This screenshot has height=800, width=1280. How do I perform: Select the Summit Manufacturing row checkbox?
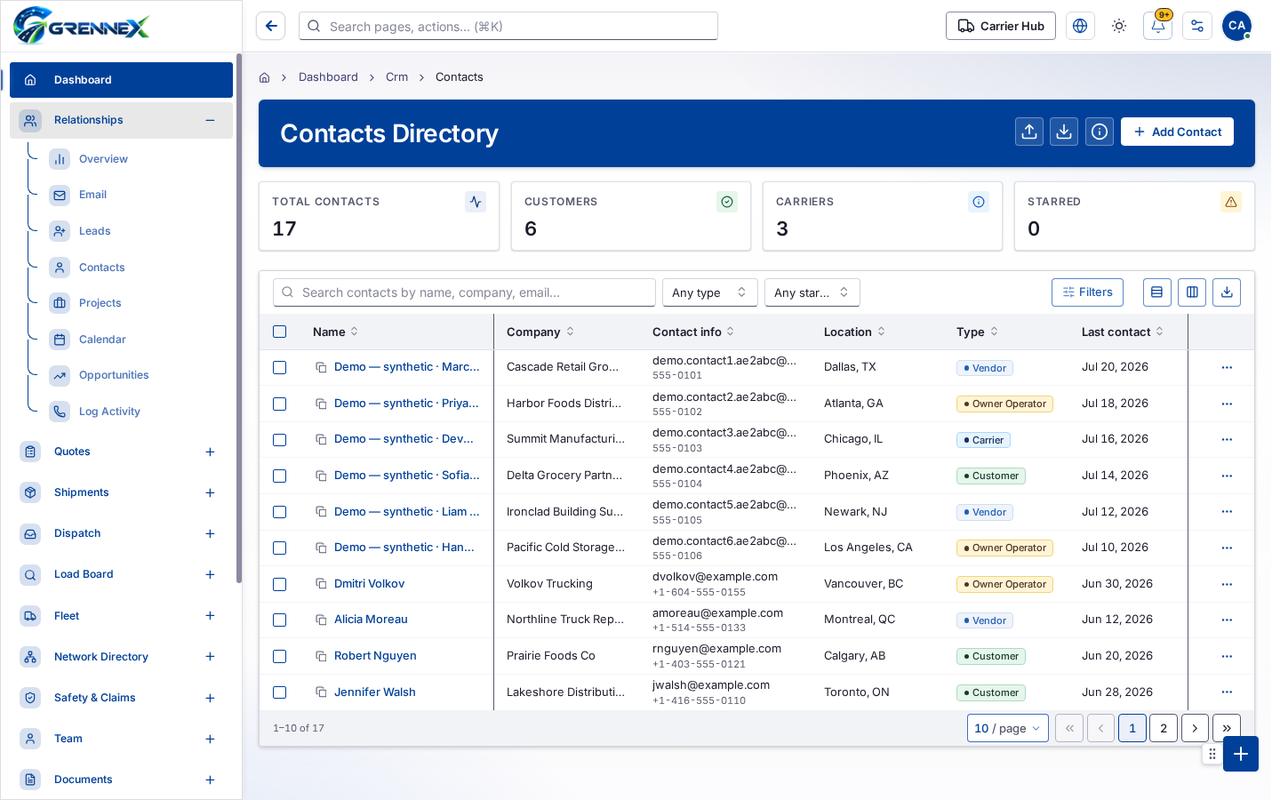point(280,440)
